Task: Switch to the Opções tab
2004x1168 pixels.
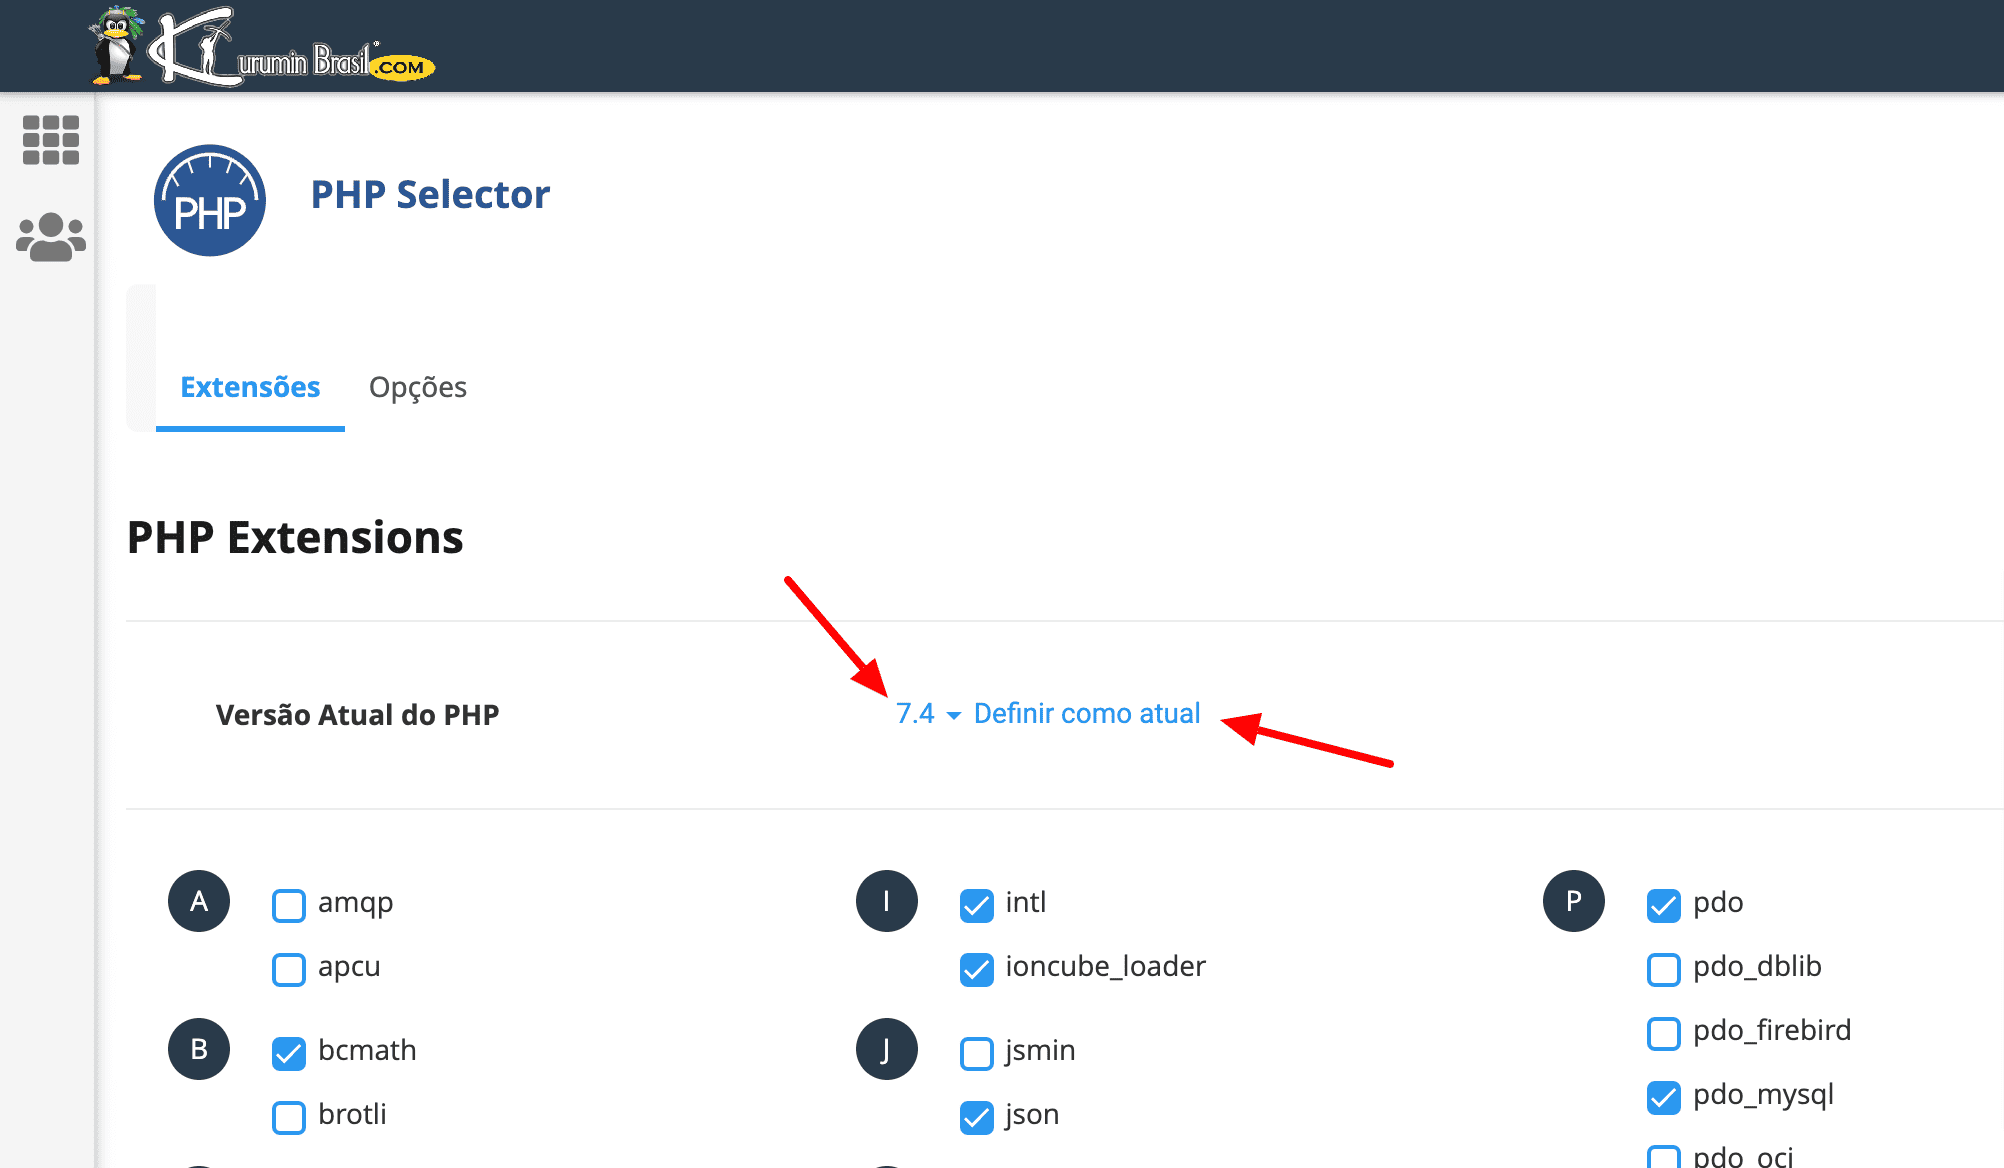Action: 417,387
